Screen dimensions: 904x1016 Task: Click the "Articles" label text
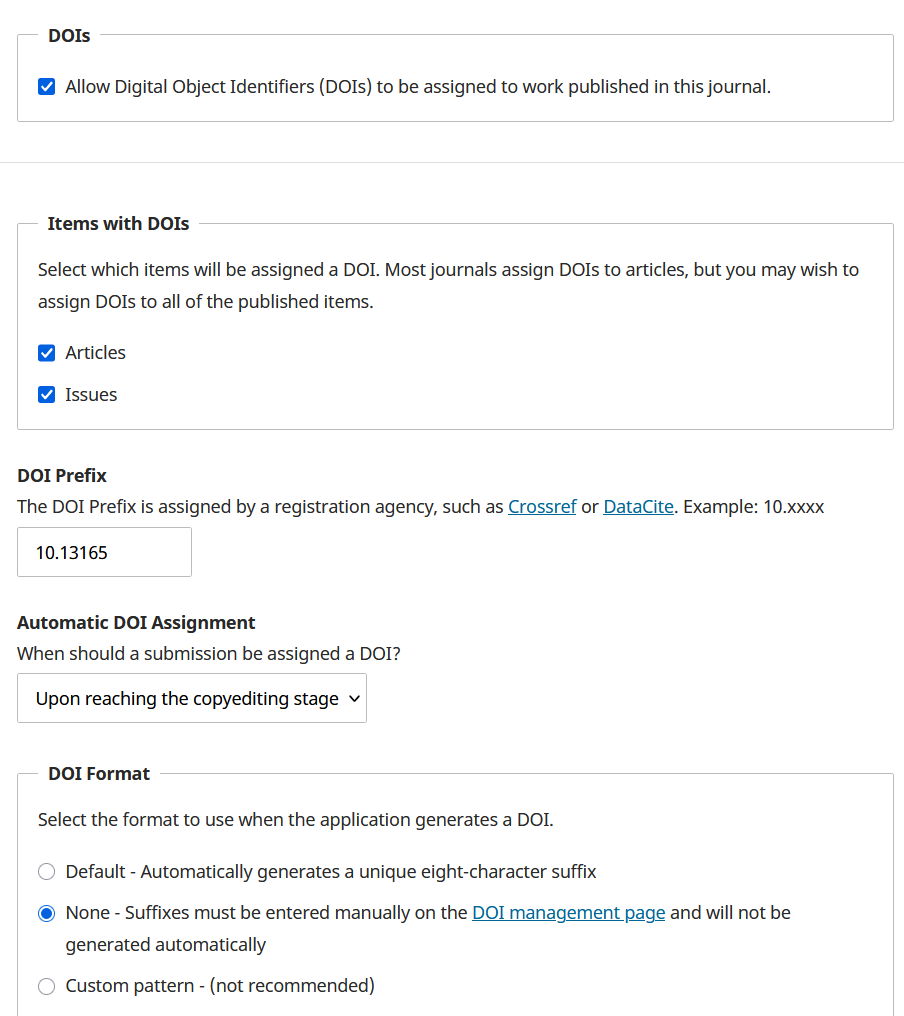pyautogui.click(x=96, y=353)
